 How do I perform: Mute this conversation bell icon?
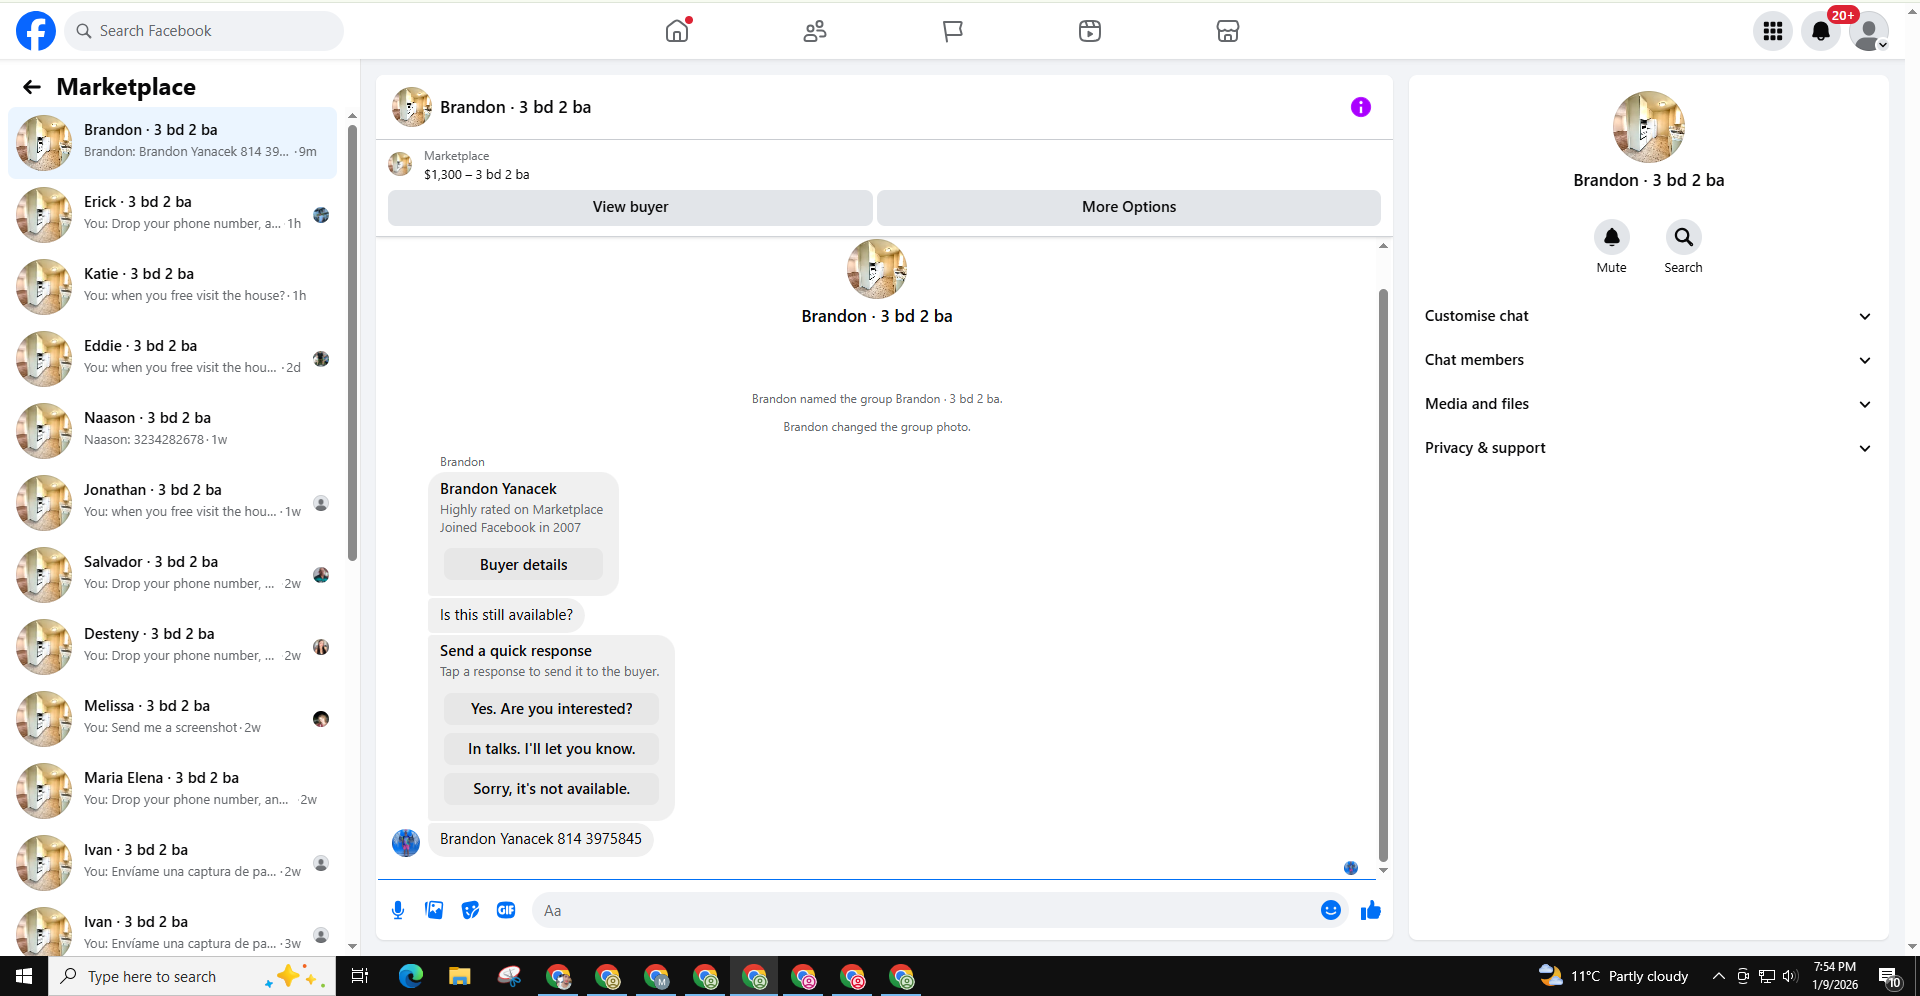(x=1611, y=237)
